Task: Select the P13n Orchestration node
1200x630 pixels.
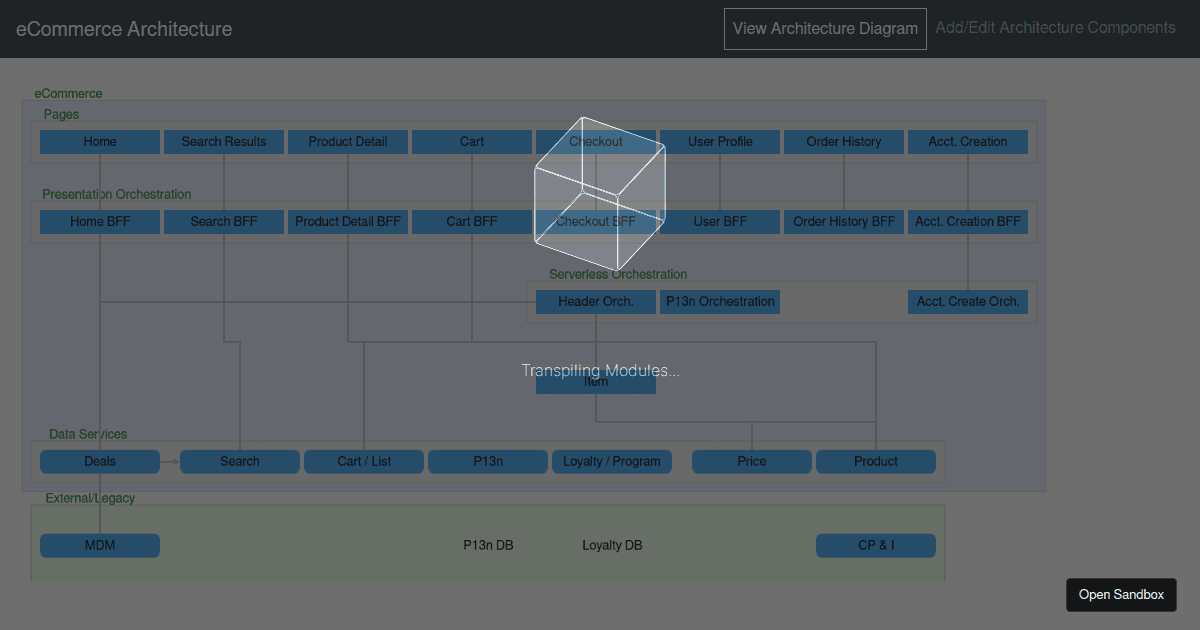Action: [719, 301]
